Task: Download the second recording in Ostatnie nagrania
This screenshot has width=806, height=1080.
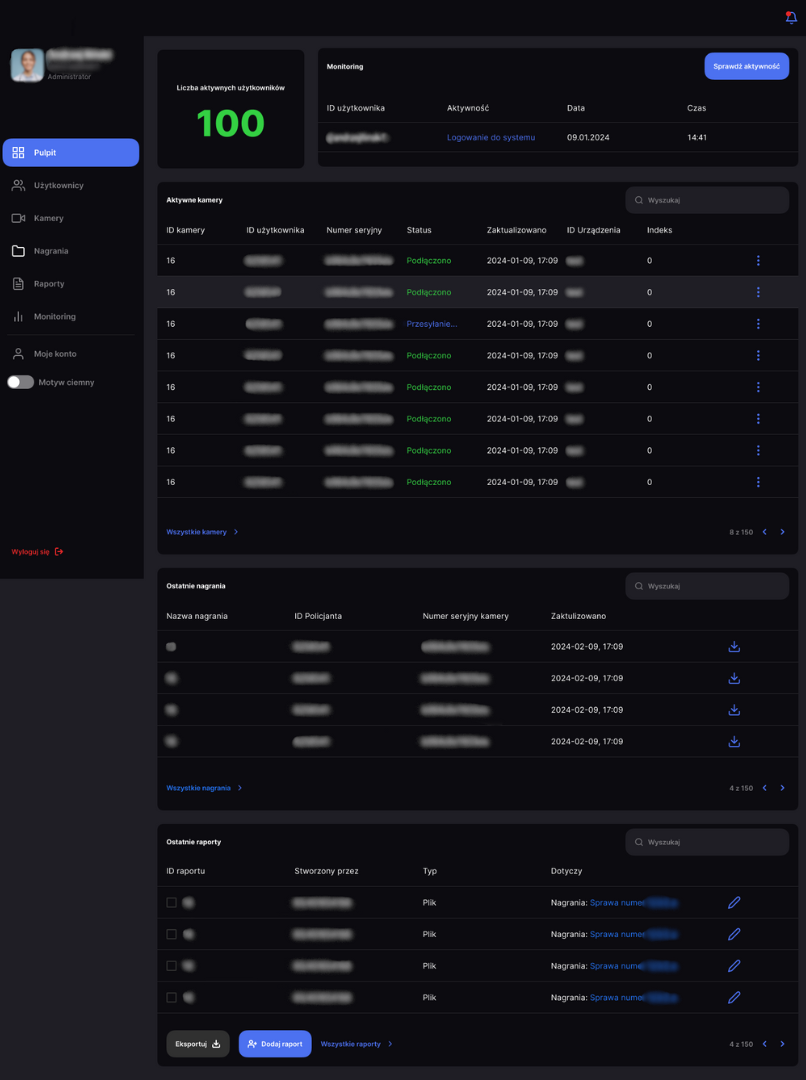Action: (x=734, y=678)
